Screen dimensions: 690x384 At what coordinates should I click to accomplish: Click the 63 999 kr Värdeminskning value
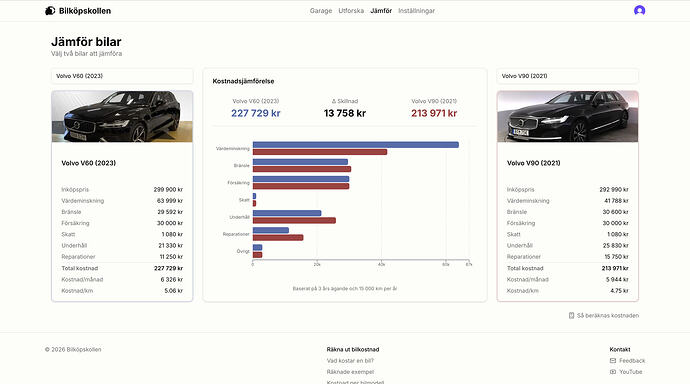[x=170, y=201]
